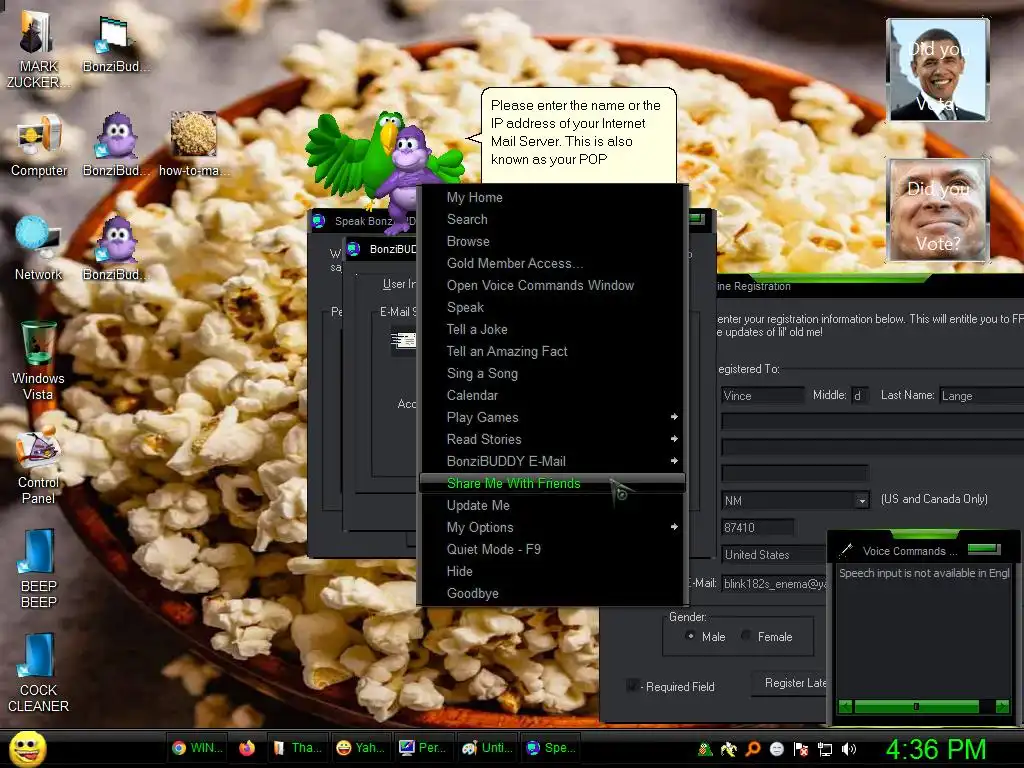Screen dimensions: 1024x768
Task: Launch Firefox from the taskbar
Action: coord(247,748)
